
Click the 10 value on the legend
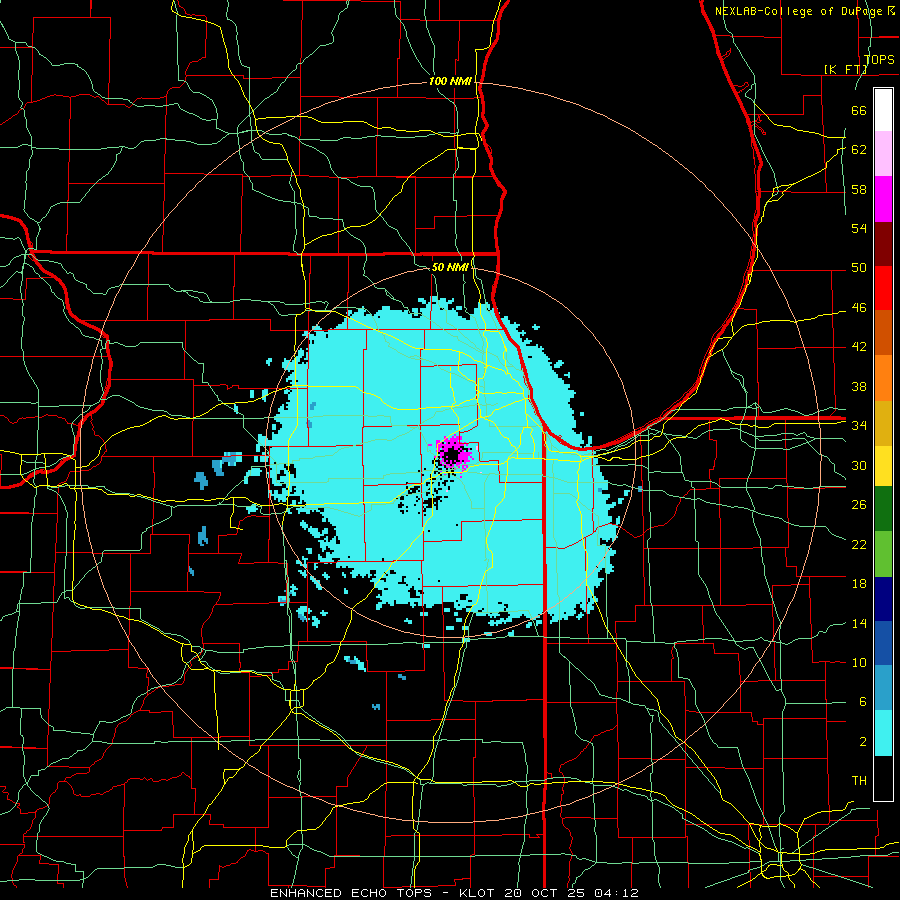tap(859, 663)
